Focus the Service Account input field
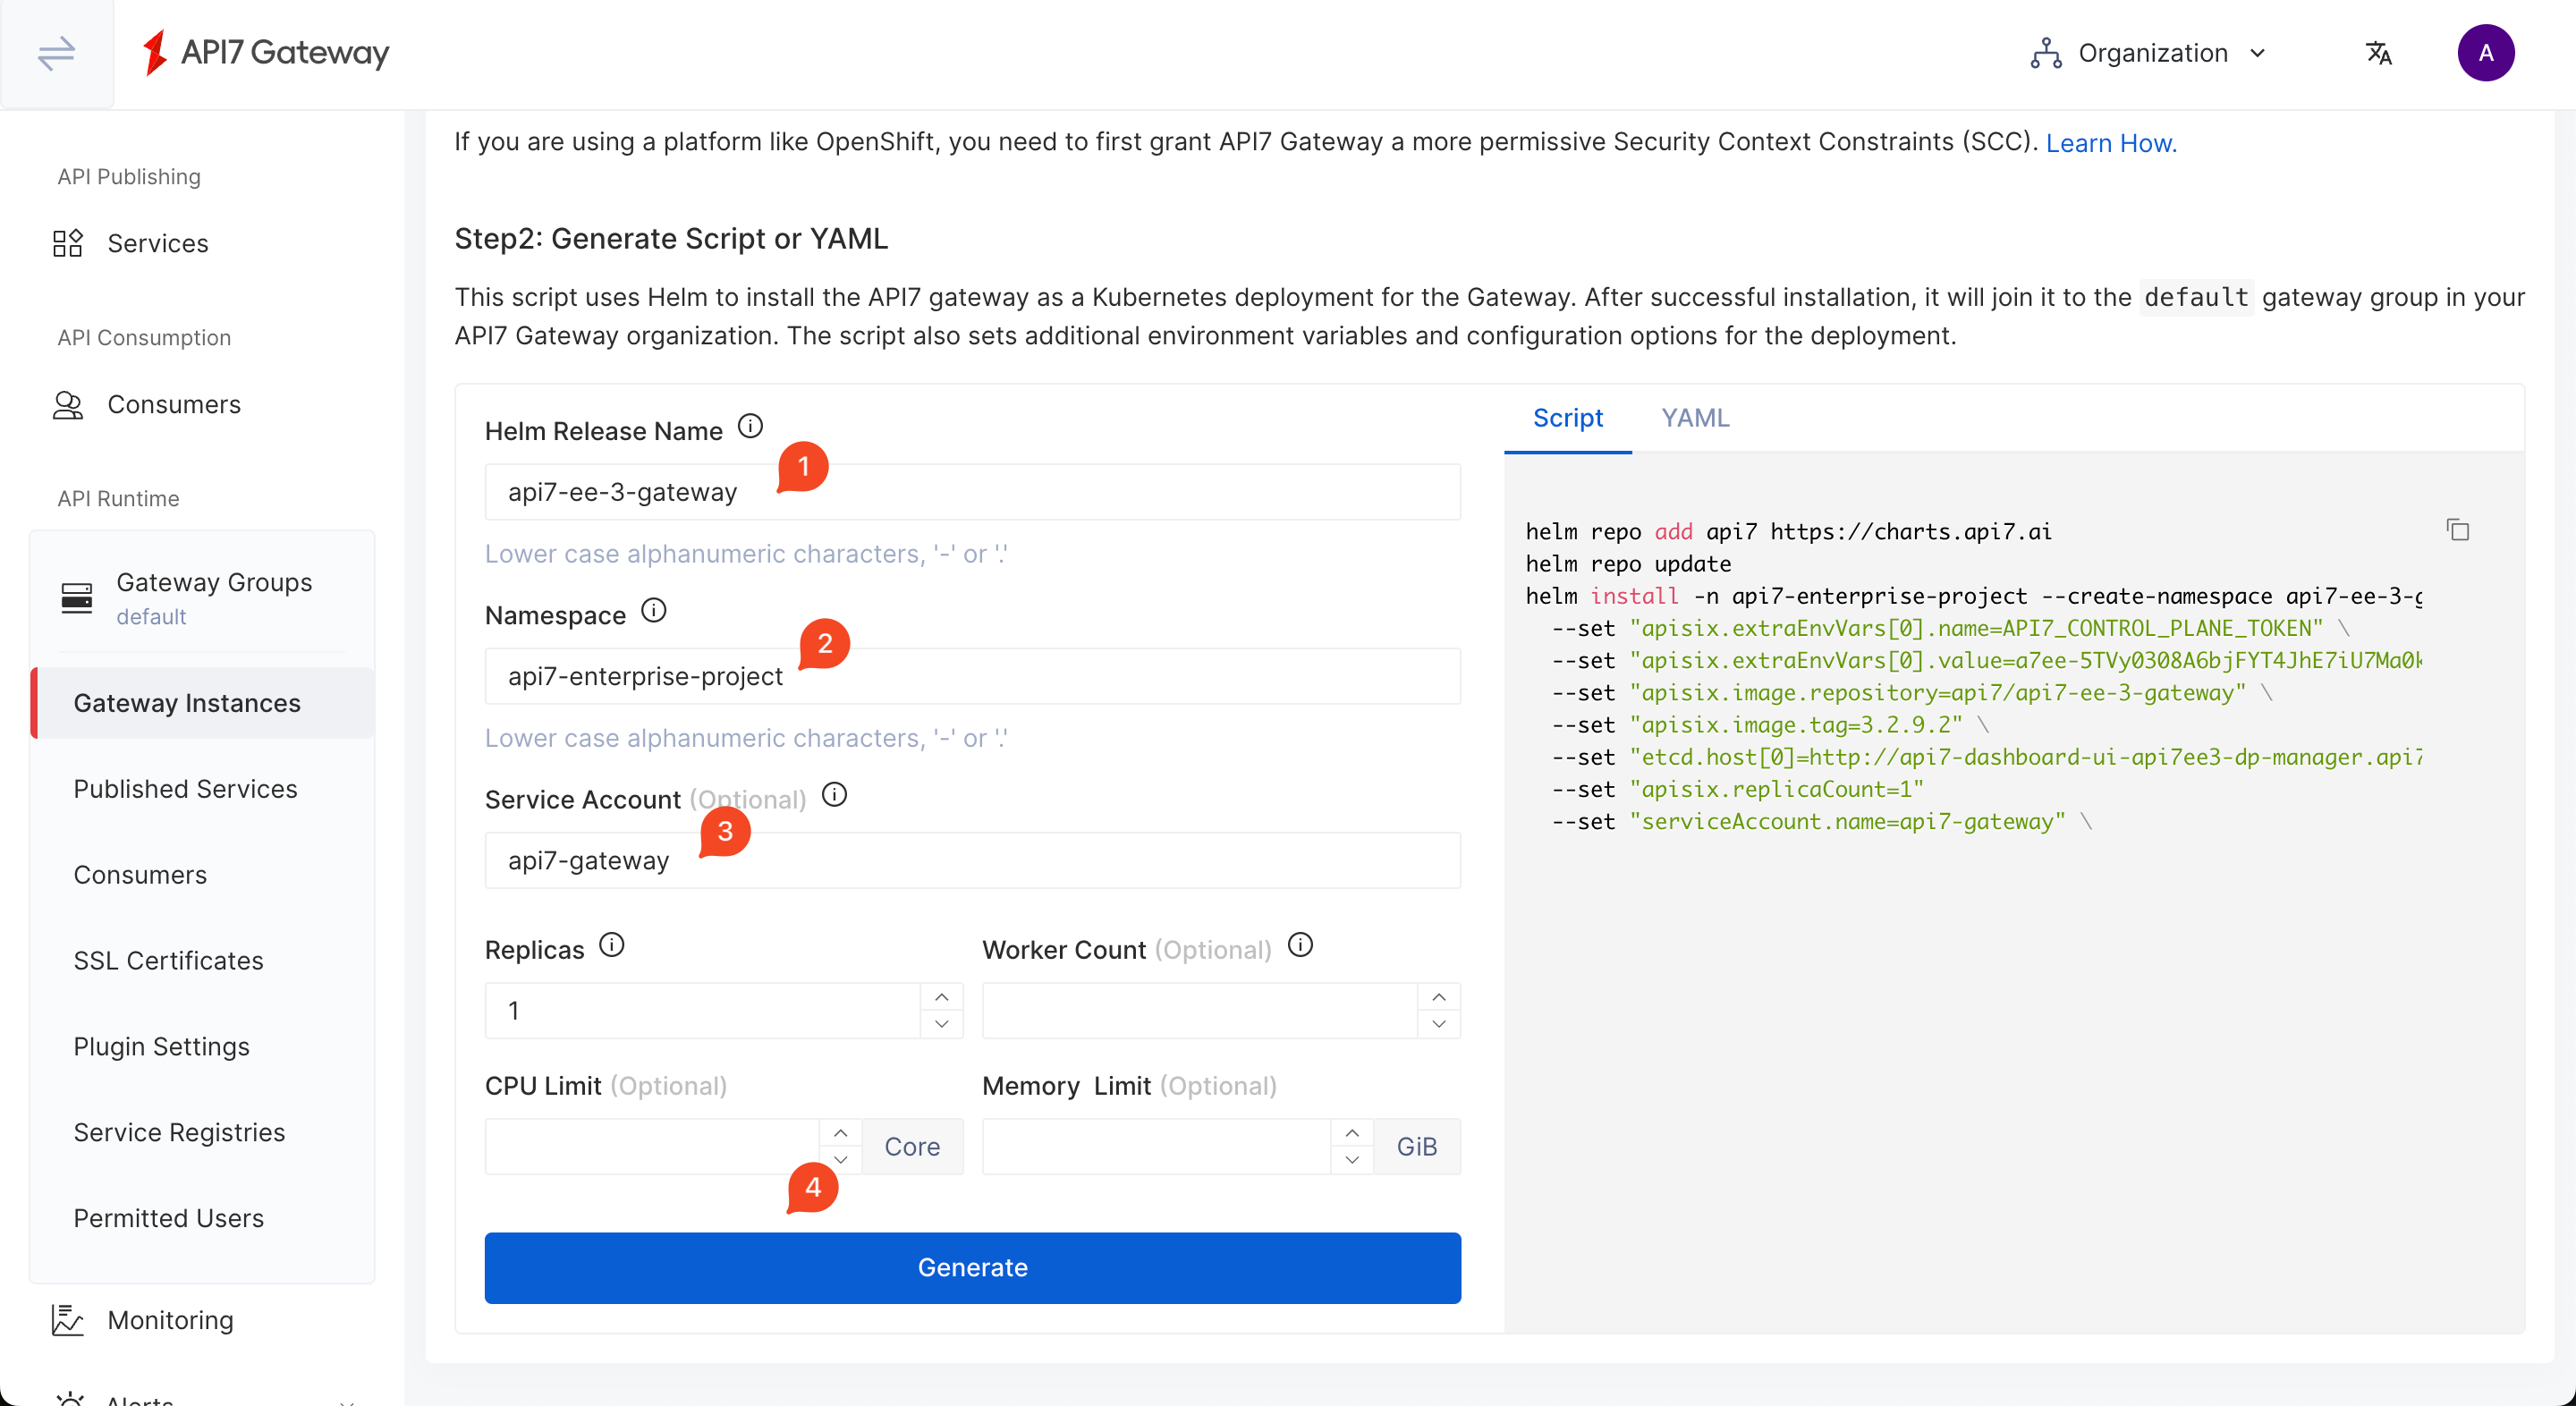The width and height of the screenshot is (2576, 1406). click(972, 860)
